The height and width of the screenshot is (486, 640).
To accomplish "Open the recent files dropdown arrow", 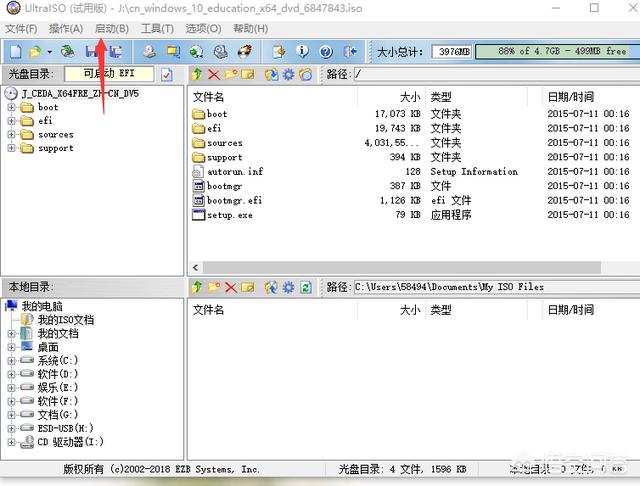I will pyautogui.click(x=49, y=52).
